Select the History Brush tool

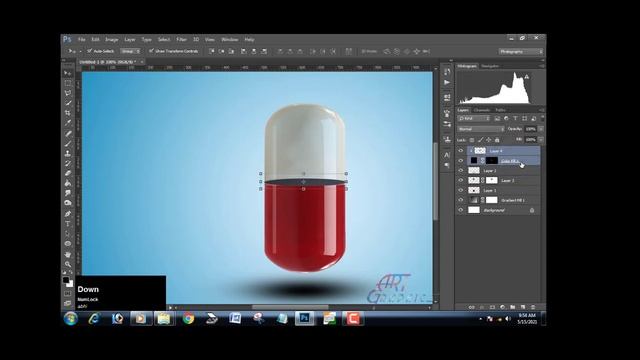tap(68, 163)
